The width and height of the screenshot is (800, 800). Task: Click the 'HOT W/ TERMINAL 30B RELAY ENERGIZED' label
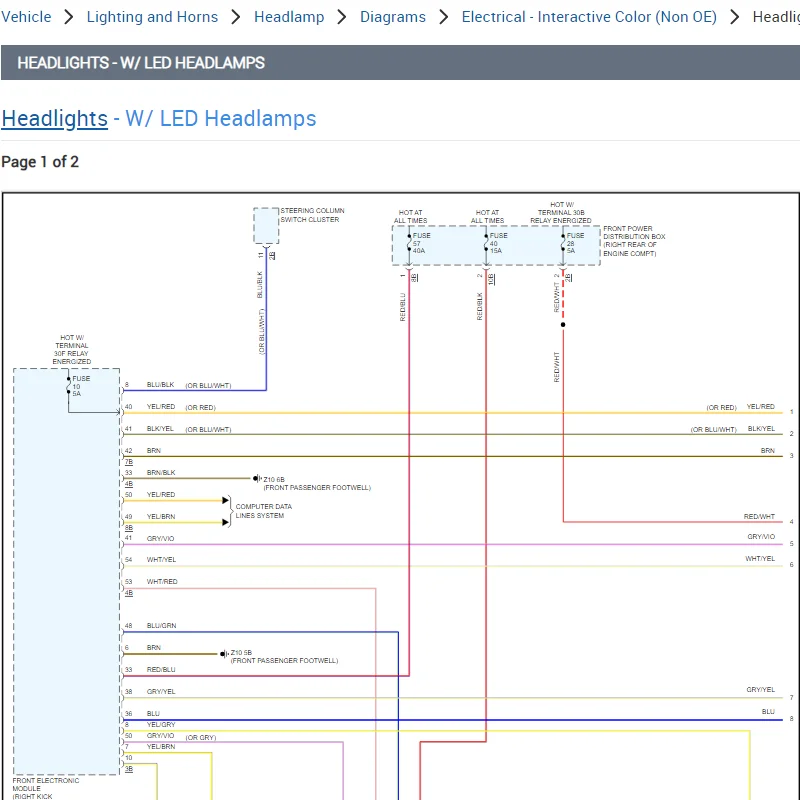(x=561, y=212)
